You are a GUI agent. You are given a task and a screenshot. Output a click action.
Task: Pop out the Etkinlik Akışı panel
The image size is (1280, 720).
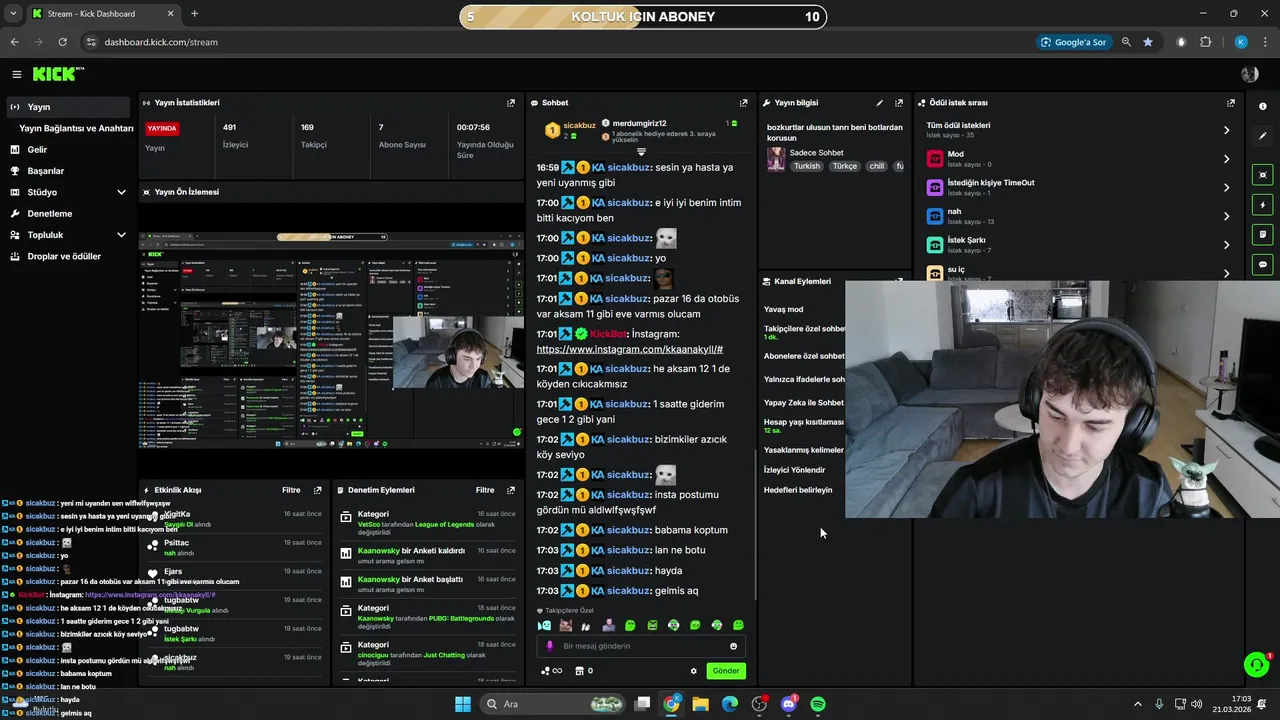tap(318, 490)
